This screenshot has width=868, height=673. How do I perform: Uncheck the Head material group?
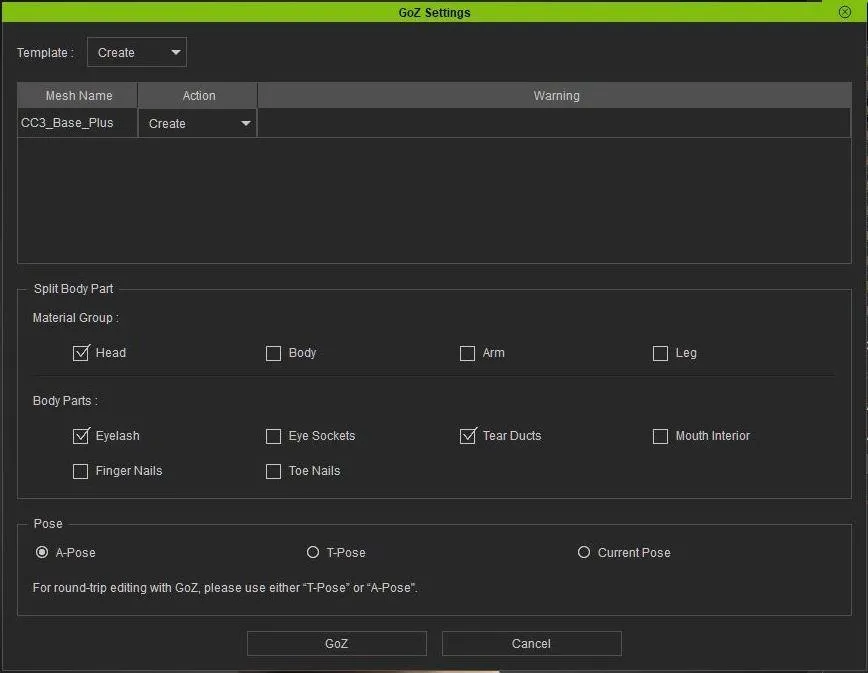coord(81,353)
